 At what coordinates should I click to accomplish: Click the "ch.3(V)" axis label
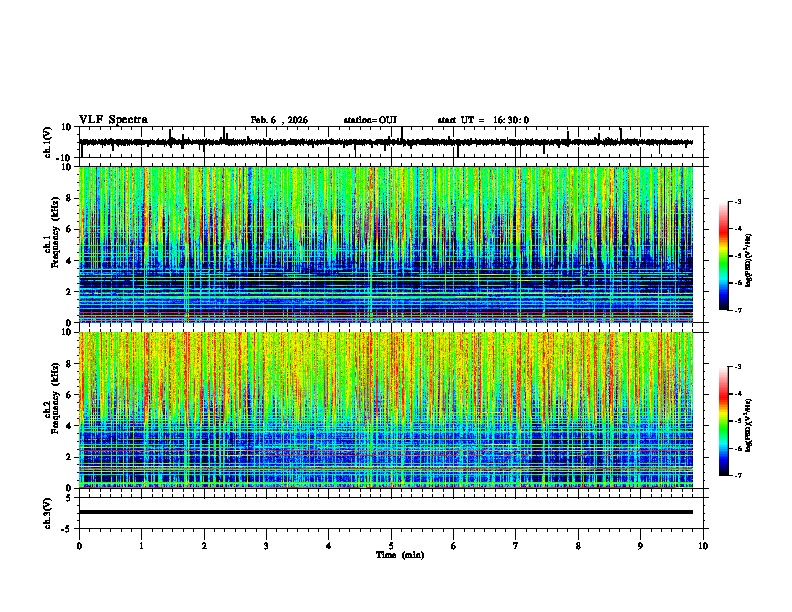click(48, 513)
